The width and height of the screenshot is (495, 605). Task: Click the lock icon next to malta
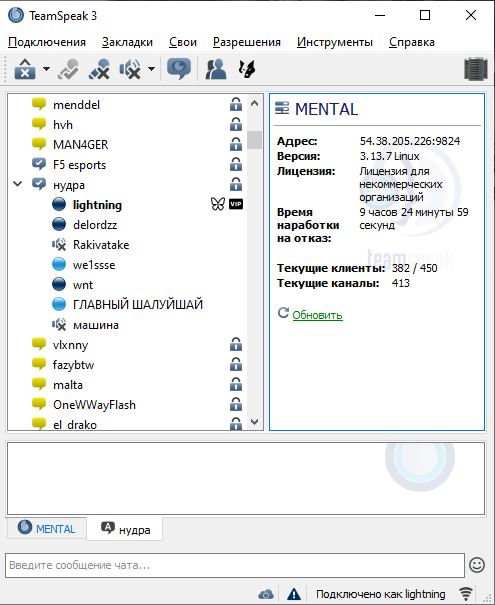(x=236, y=384)
